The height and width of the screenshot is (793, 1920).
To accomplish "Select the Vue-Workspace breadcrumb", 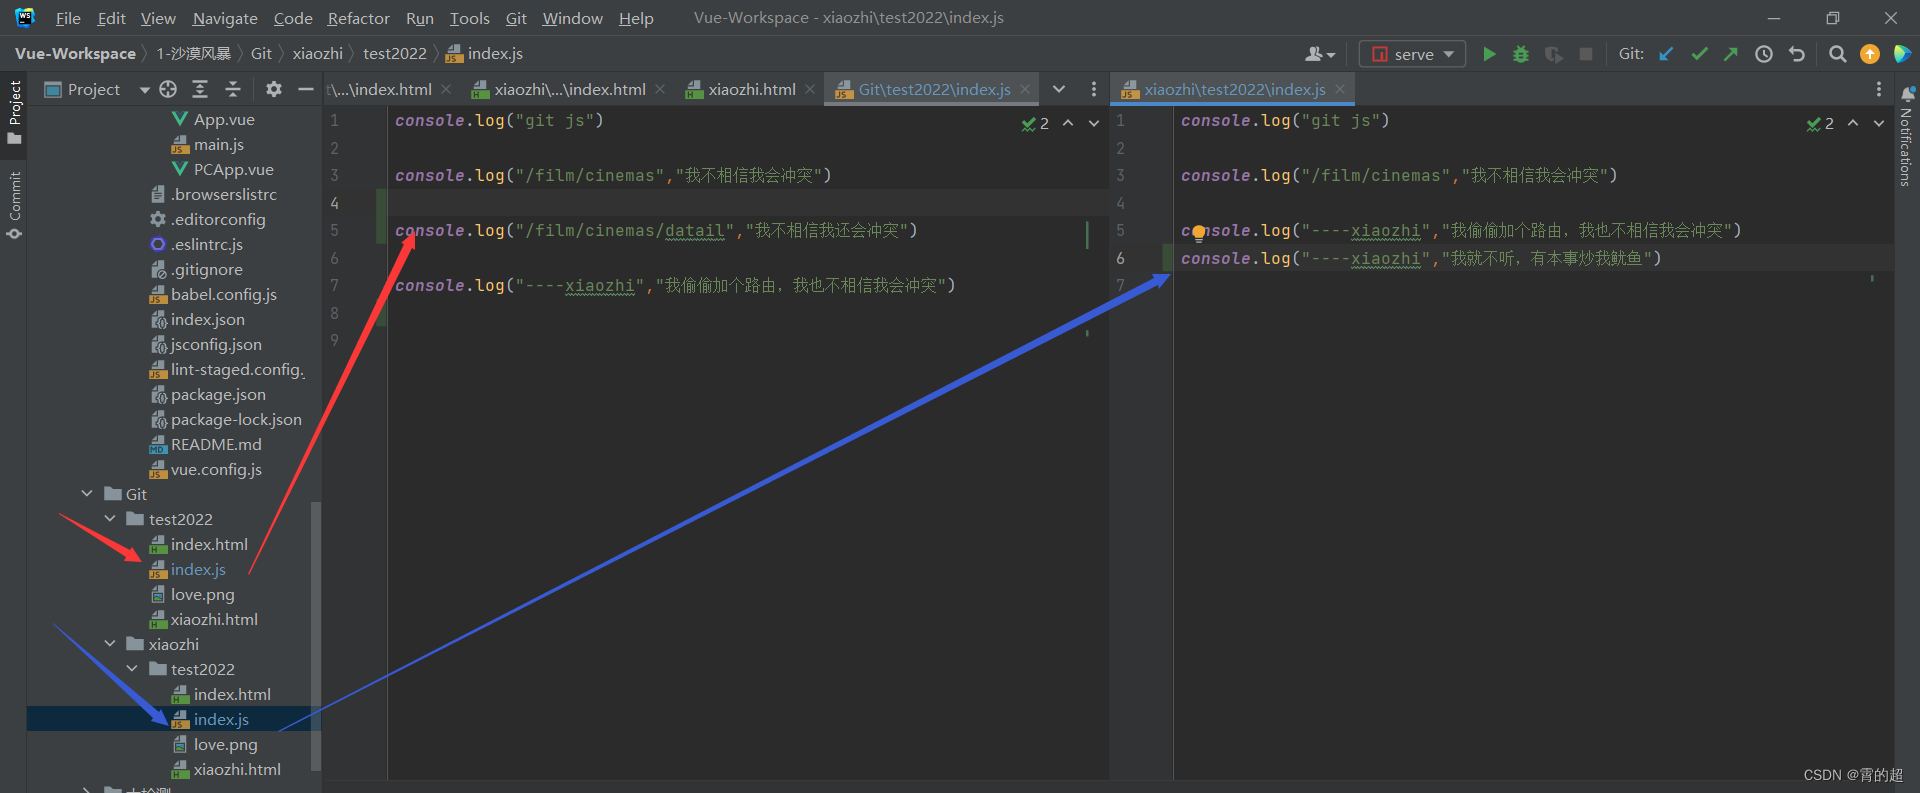I will point(75,54).
